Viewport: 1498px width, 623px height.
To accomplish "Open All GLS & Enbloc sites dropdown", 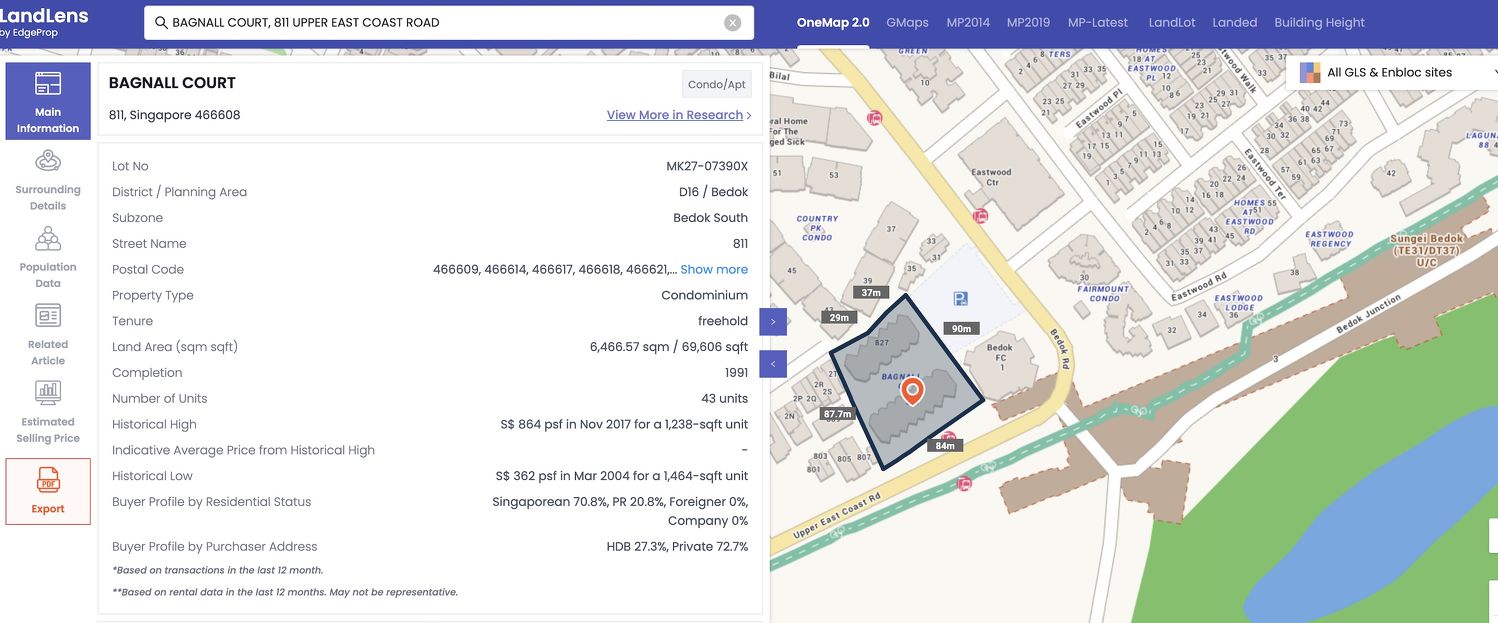I will [1390, 72].
